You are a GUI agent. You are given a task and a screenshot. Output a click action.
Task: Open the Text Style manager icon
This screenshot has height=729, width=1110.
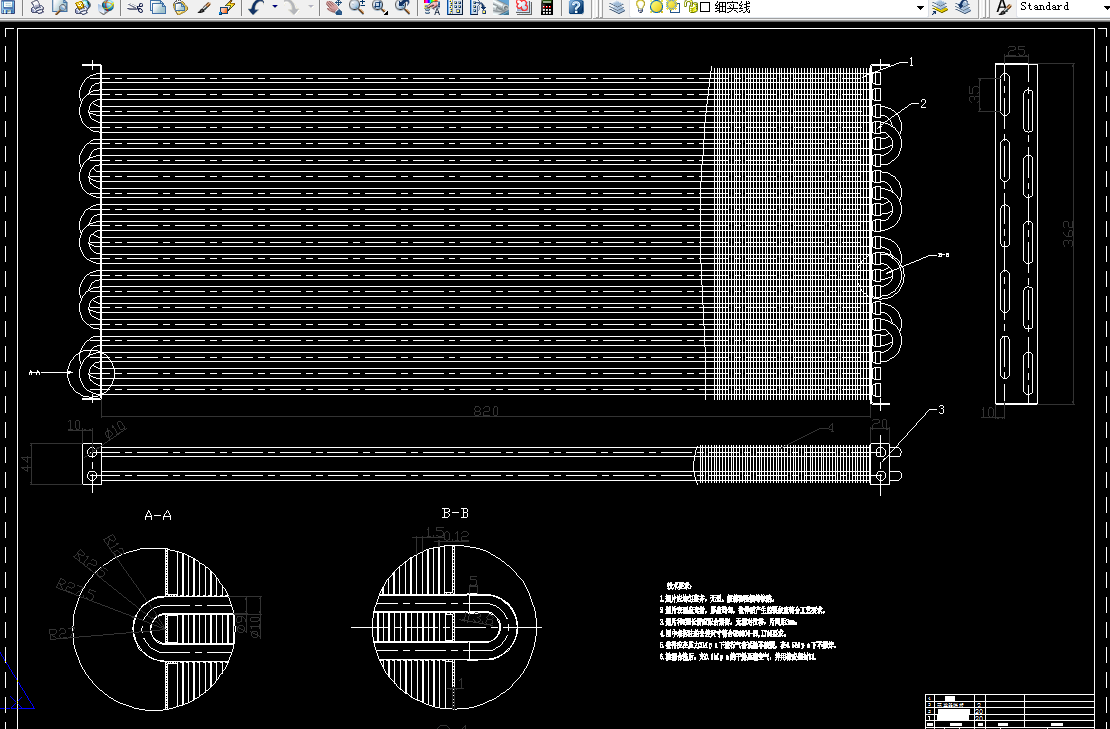[x=1003, y=7]
